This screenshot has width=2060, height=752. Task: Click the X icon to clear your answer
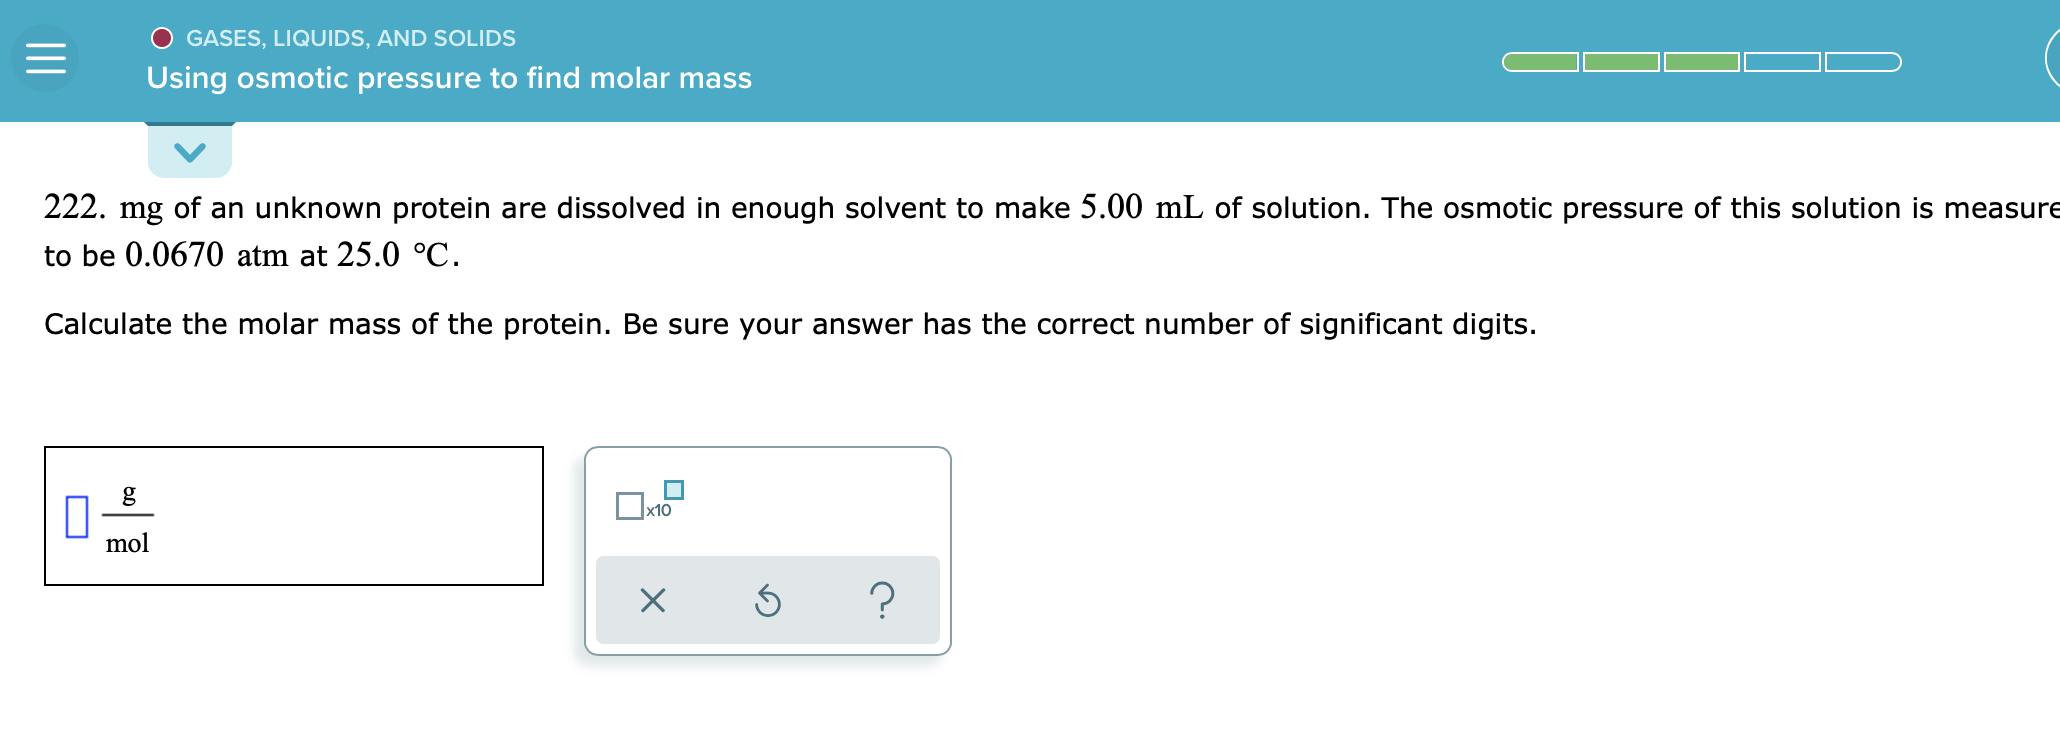[651, 600]
